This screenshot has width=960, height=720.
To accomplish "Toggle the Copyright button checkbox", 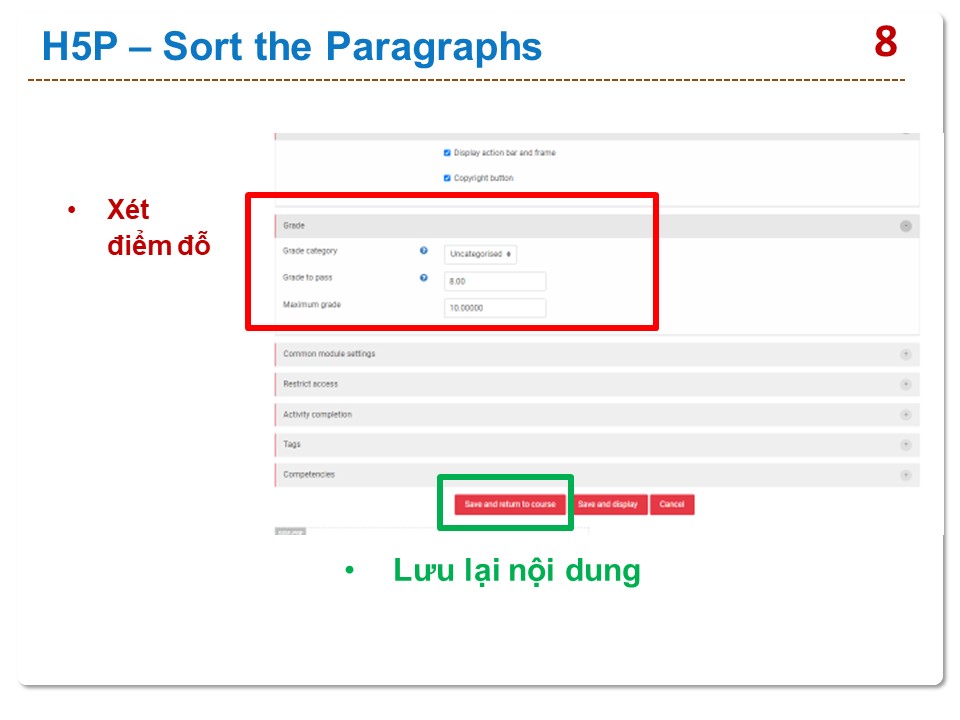I will click(447, 178).
